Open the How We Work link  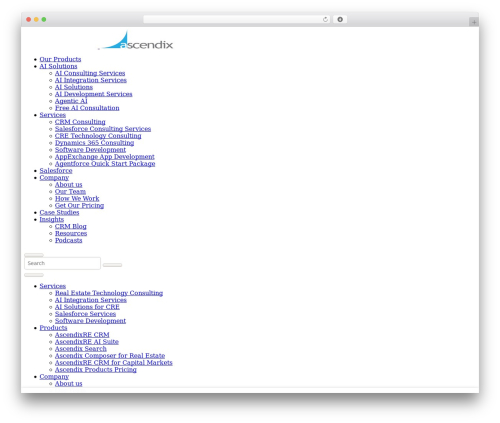coord(77,199)
